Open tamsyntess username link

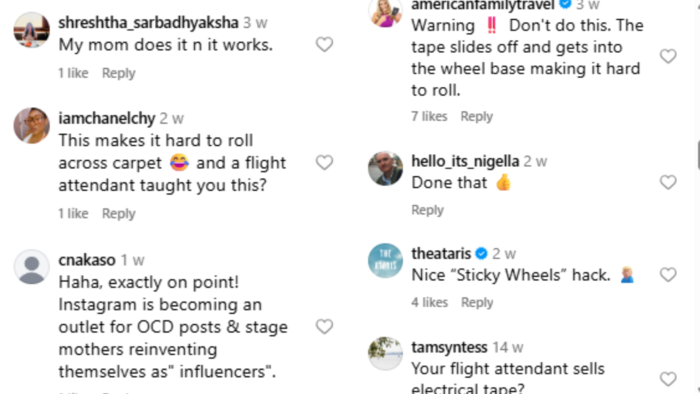(x=449, y=347)
